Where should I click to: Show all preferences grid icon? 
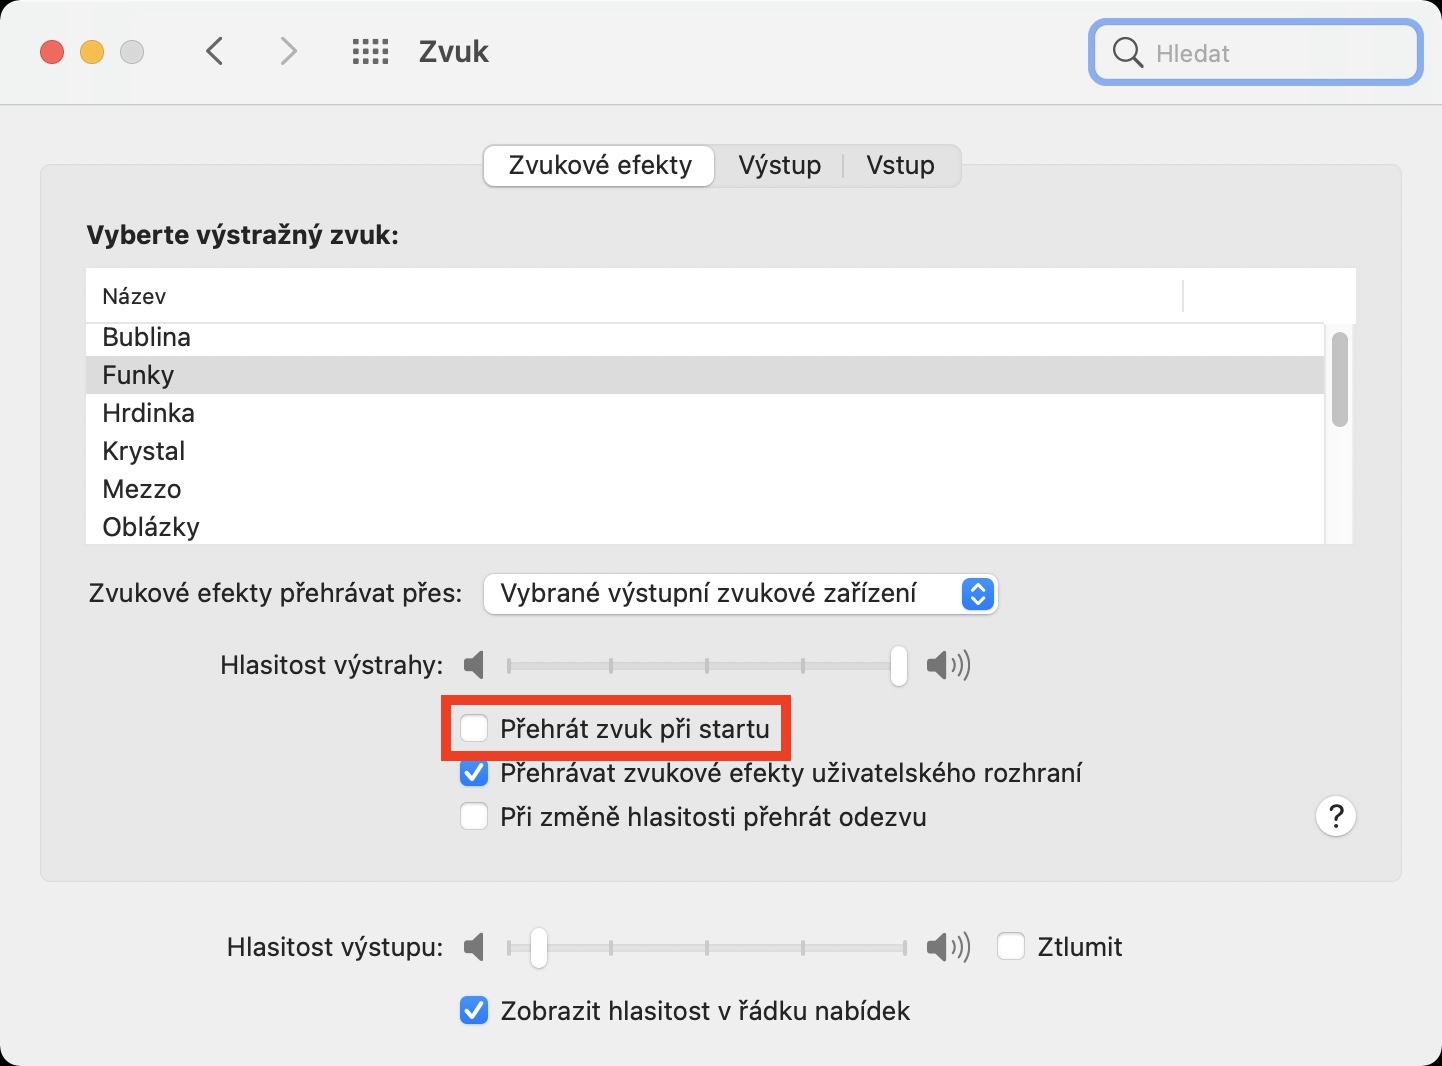(x=370, y=52)
